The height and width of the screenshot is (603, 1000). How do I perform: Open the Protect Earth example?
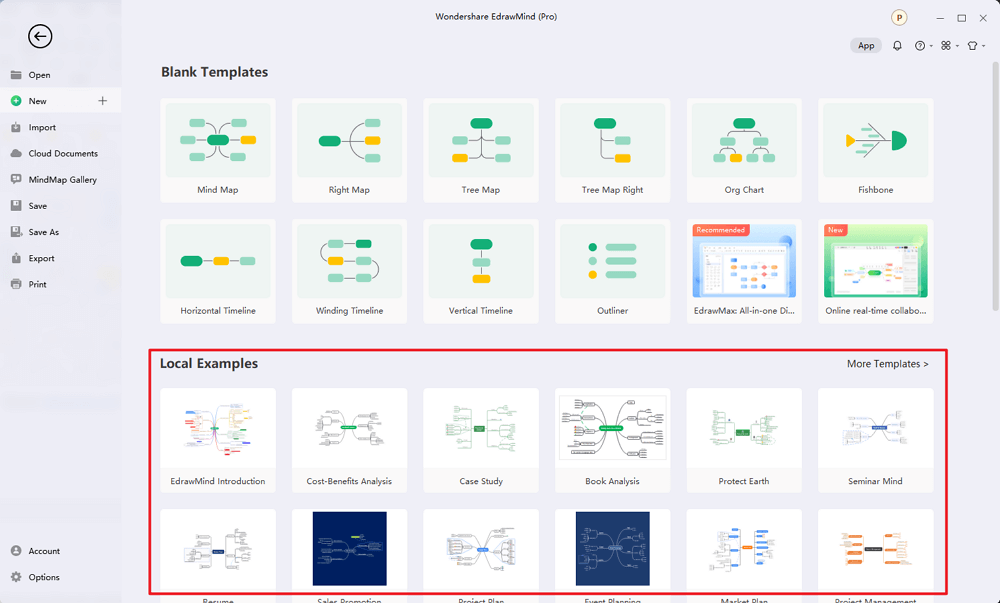click(x=744, y=440)
